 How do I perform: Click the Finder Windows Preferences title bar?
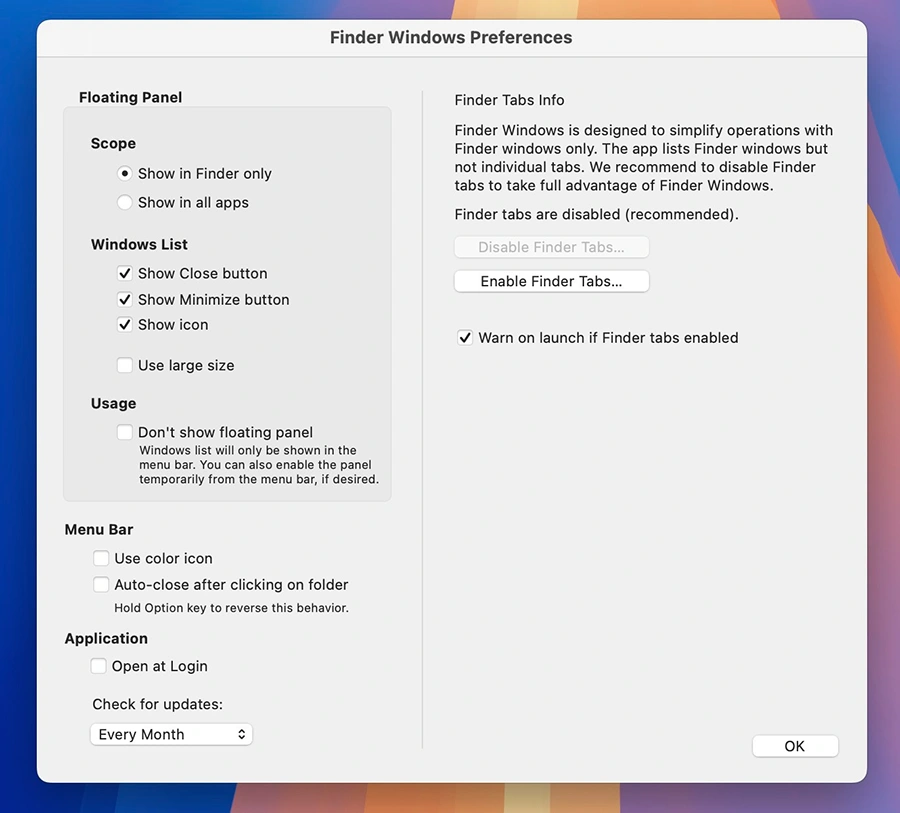click(451, 38)
